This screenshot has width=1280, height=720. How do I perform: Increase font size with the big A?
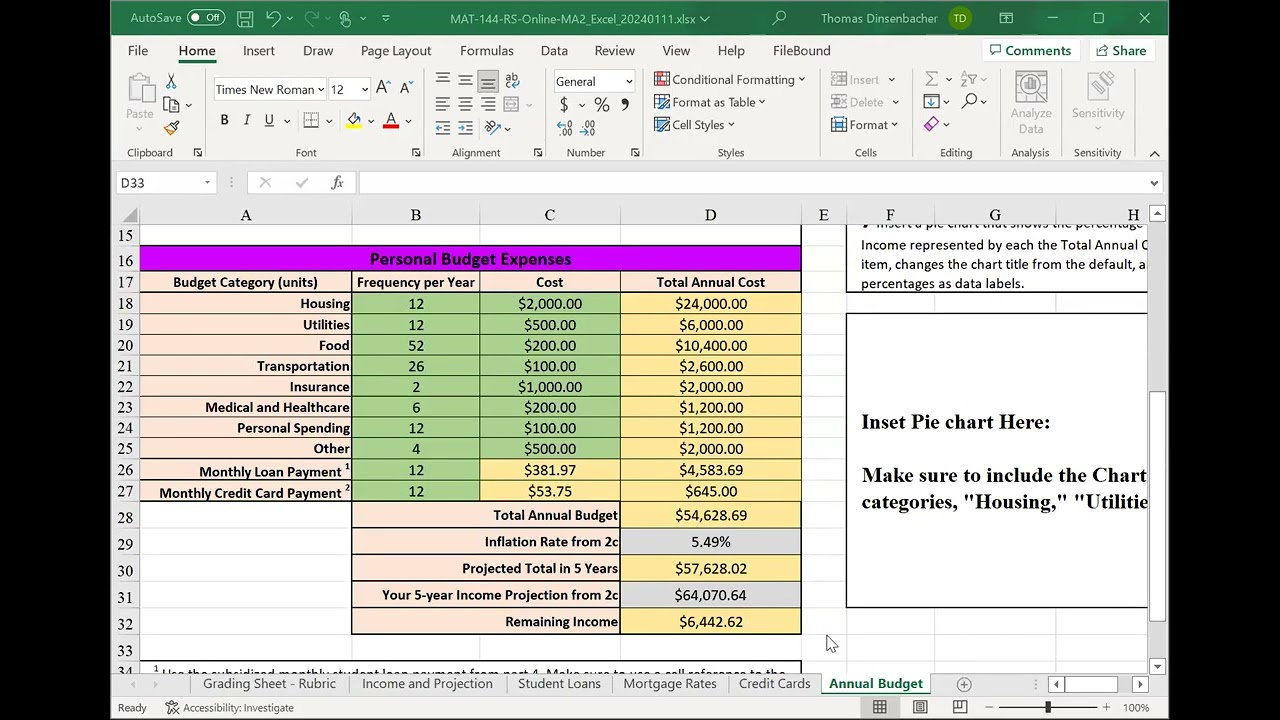point(384,89)
